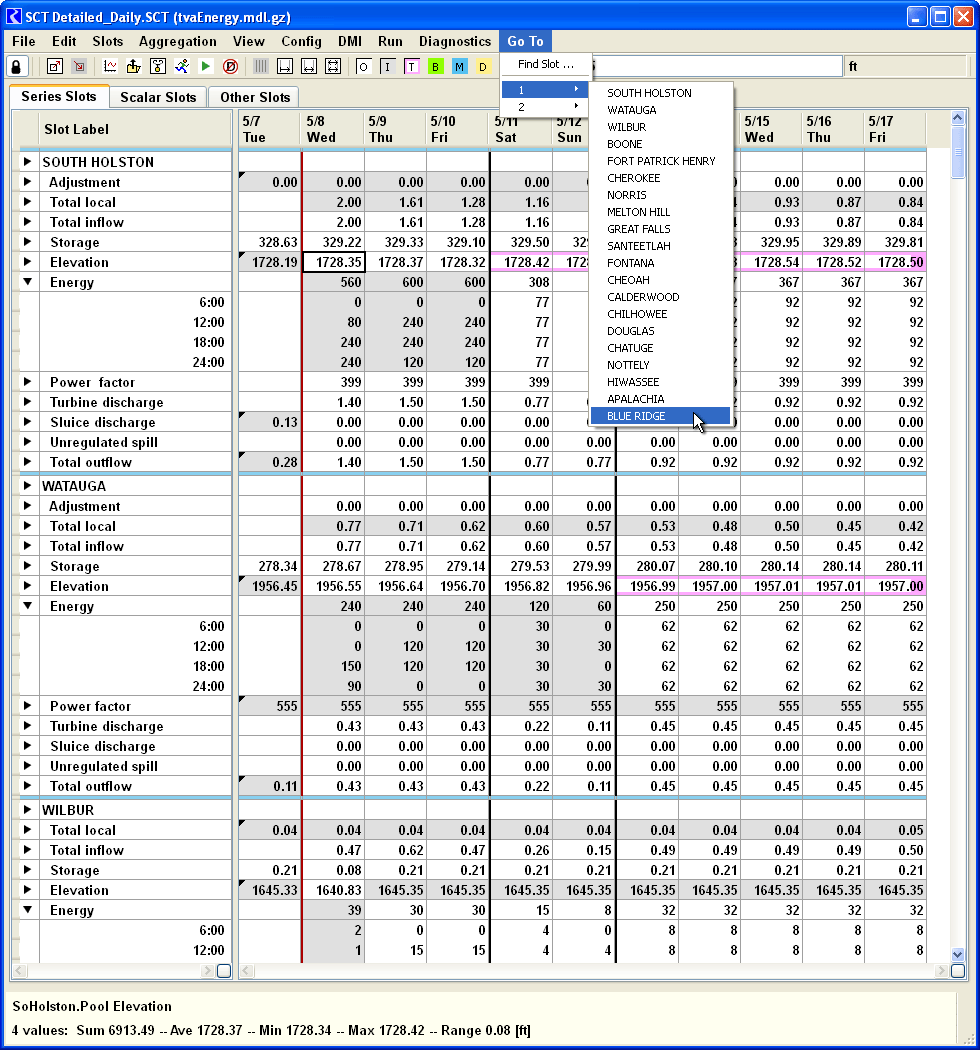
Task: Open the Diagnostics menu
Action: tap(455, 41)
